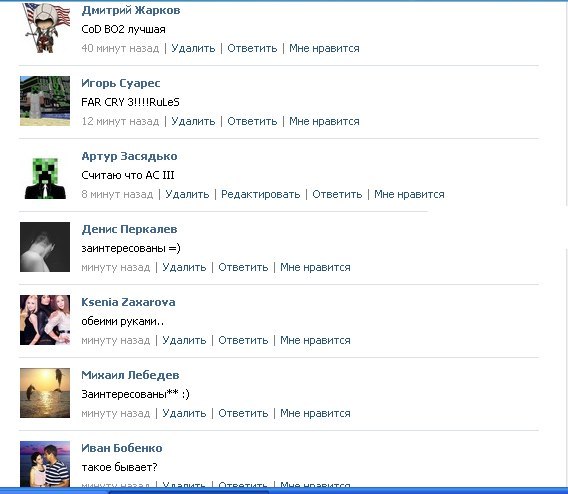
Task: Like Артур Засядько's AC III comment
Action: point(409,194)
